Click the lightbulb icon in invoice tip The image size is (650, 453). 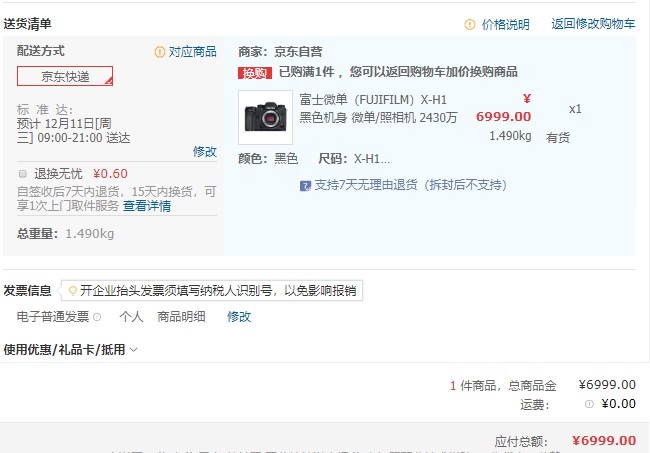tap(73, 291)
